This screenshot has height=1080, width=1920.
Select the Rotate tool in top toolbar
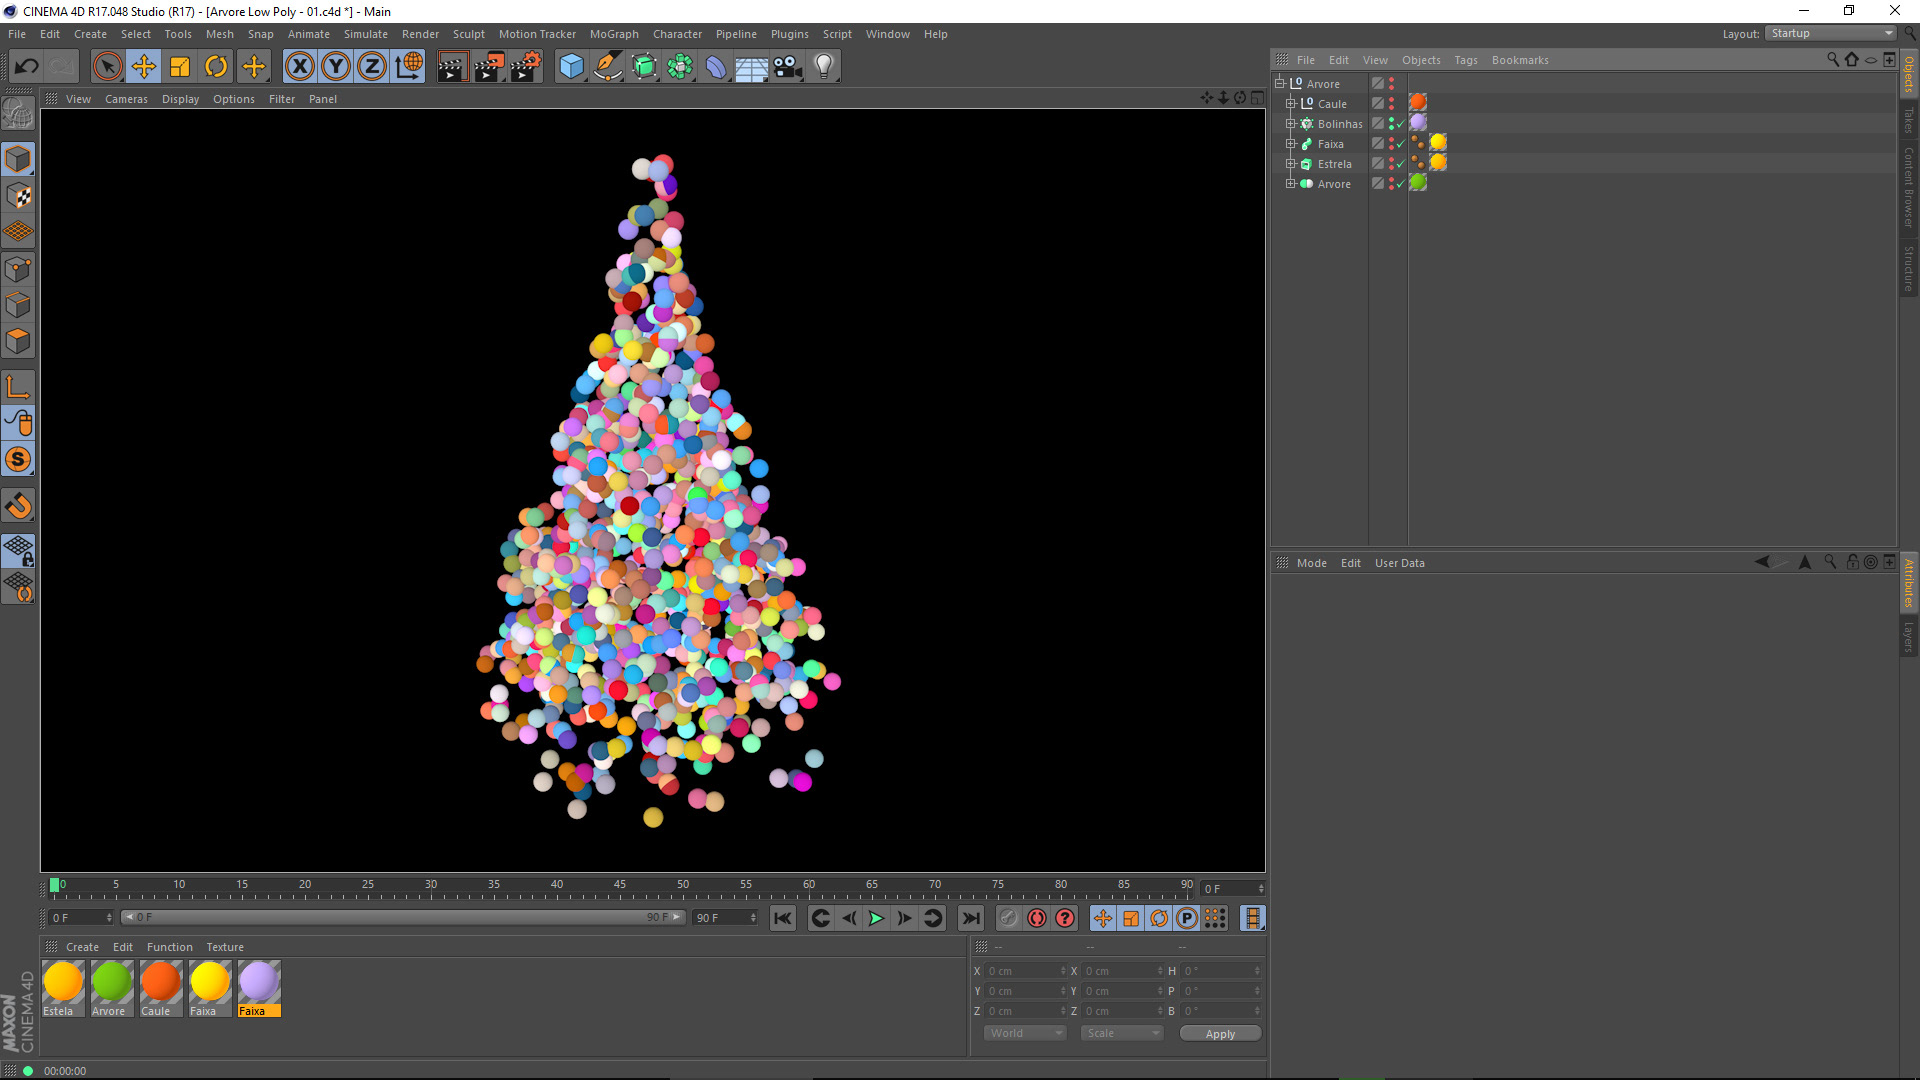(x=216, y=67)
